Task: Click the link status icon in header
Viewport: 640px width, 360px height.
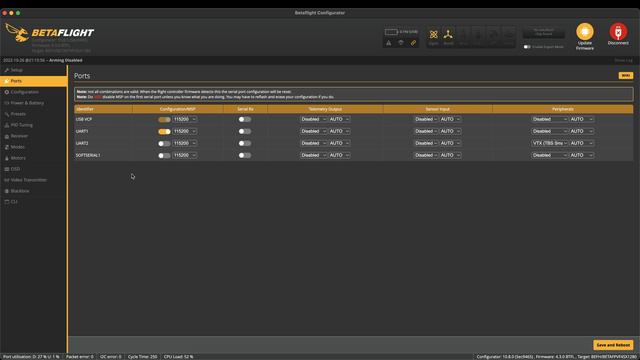Action: pos(413,42)
